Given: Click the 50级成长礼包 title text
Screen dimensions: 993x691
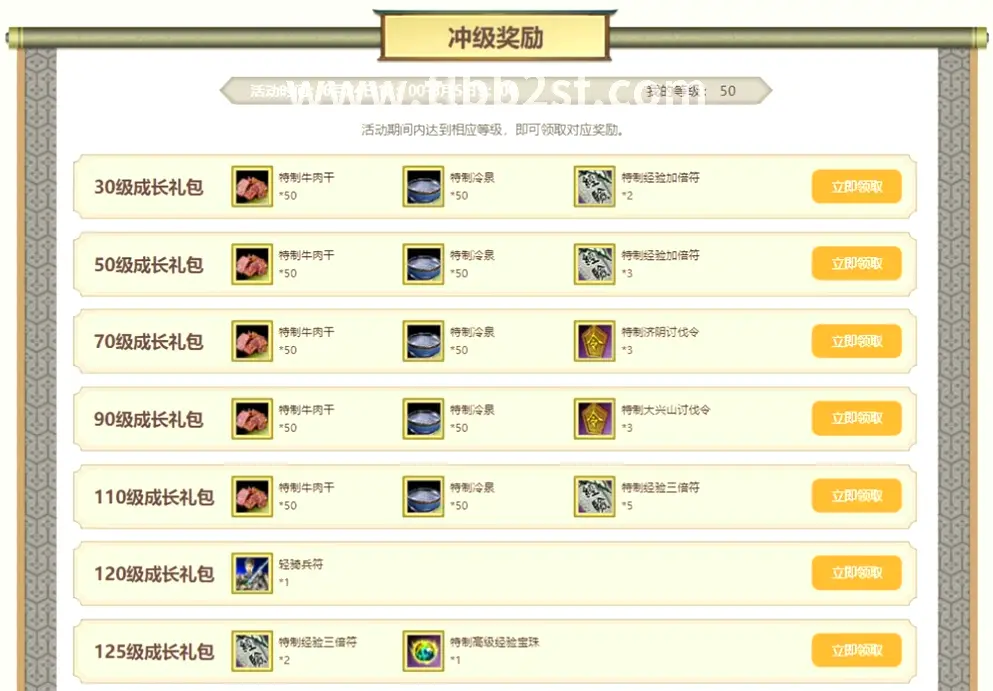Looking at the screenshot, I should coord(149,264).
